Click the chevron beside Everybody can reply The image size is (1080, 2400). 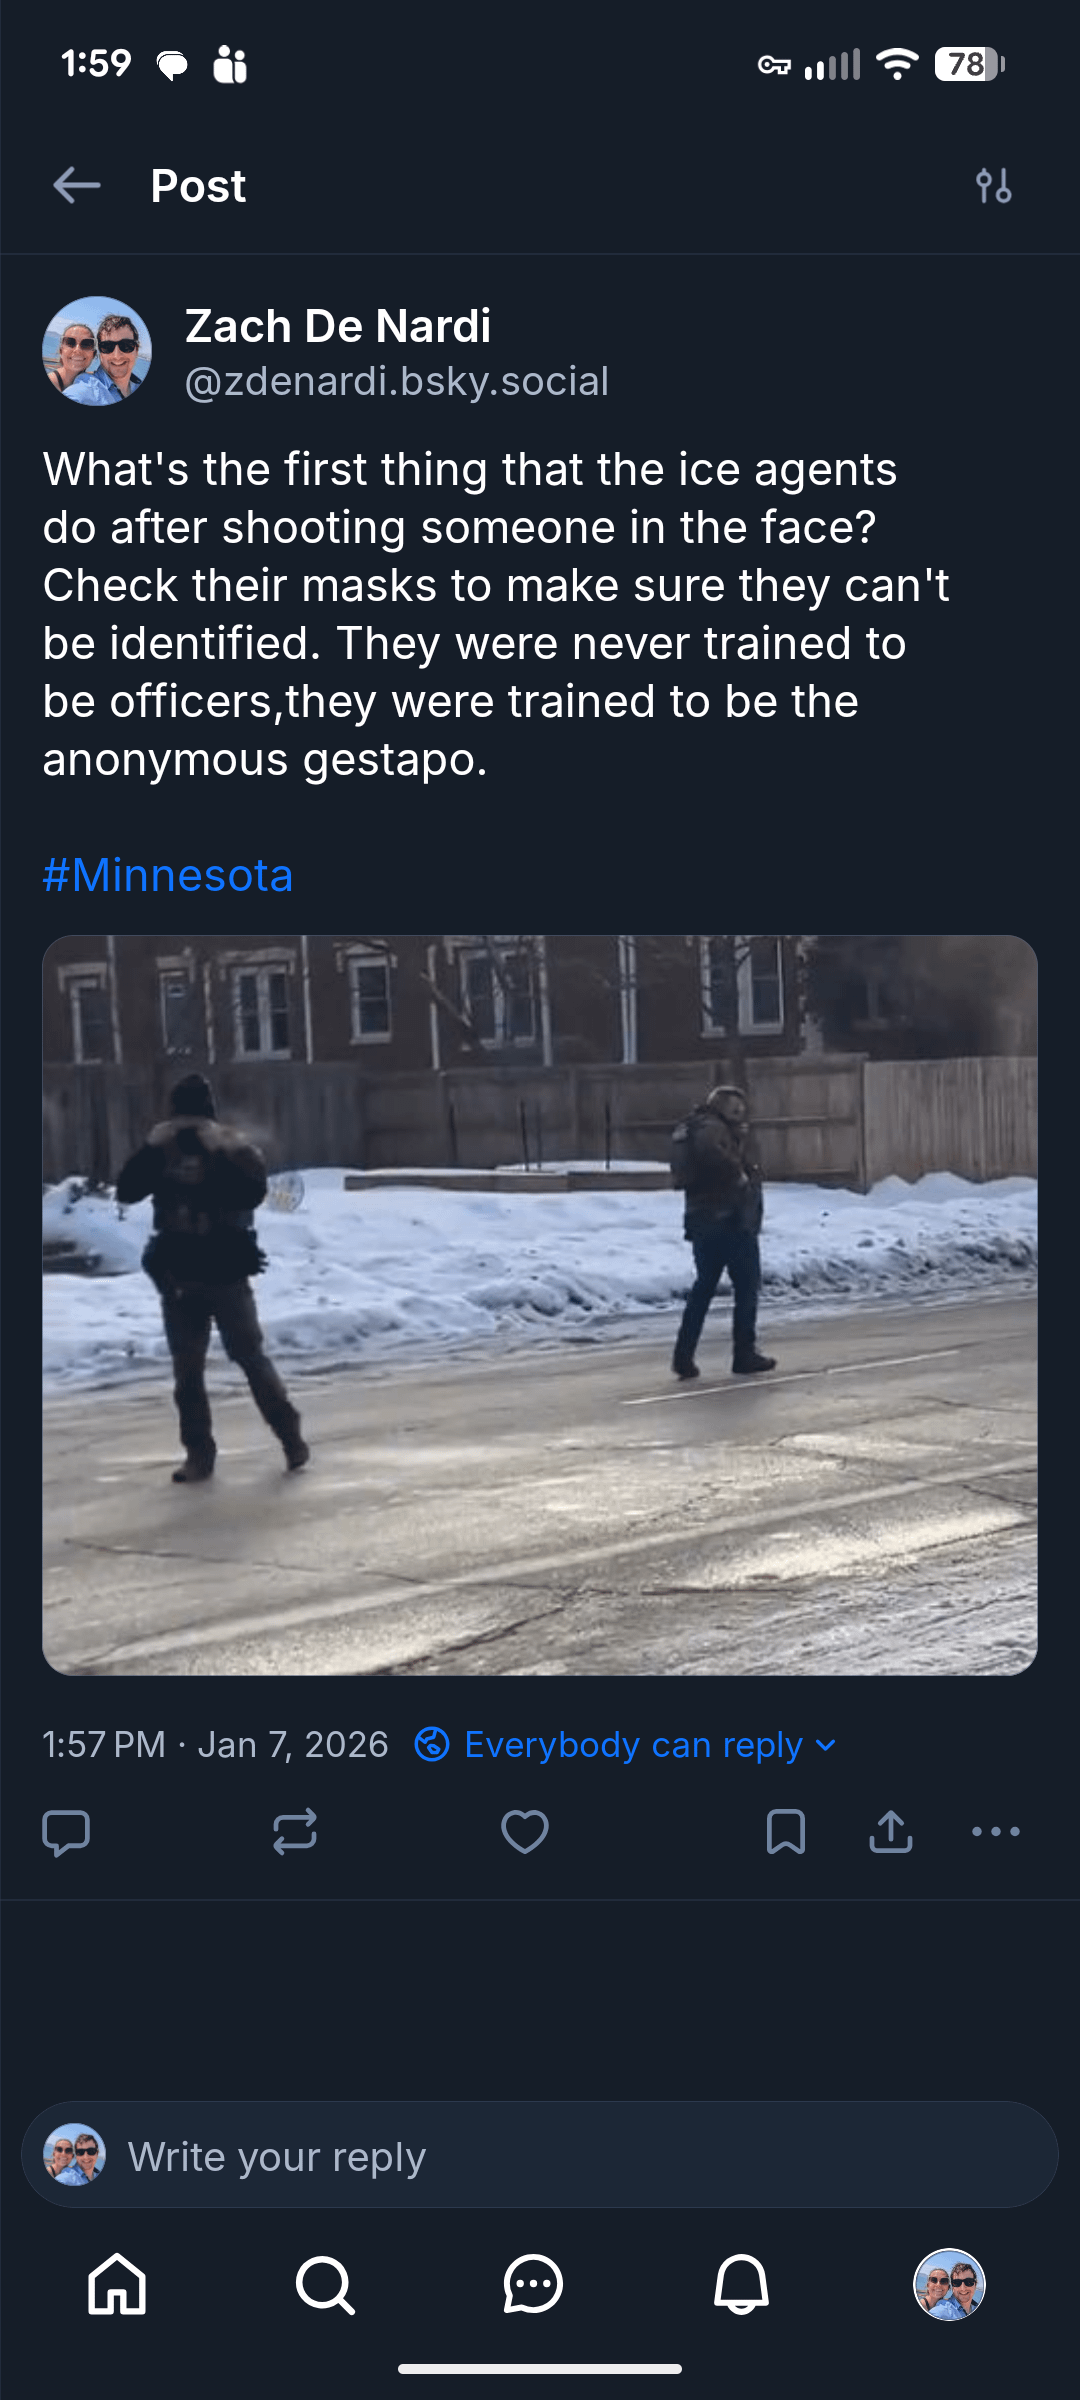pyautogui.click(x=826, y=1746)
